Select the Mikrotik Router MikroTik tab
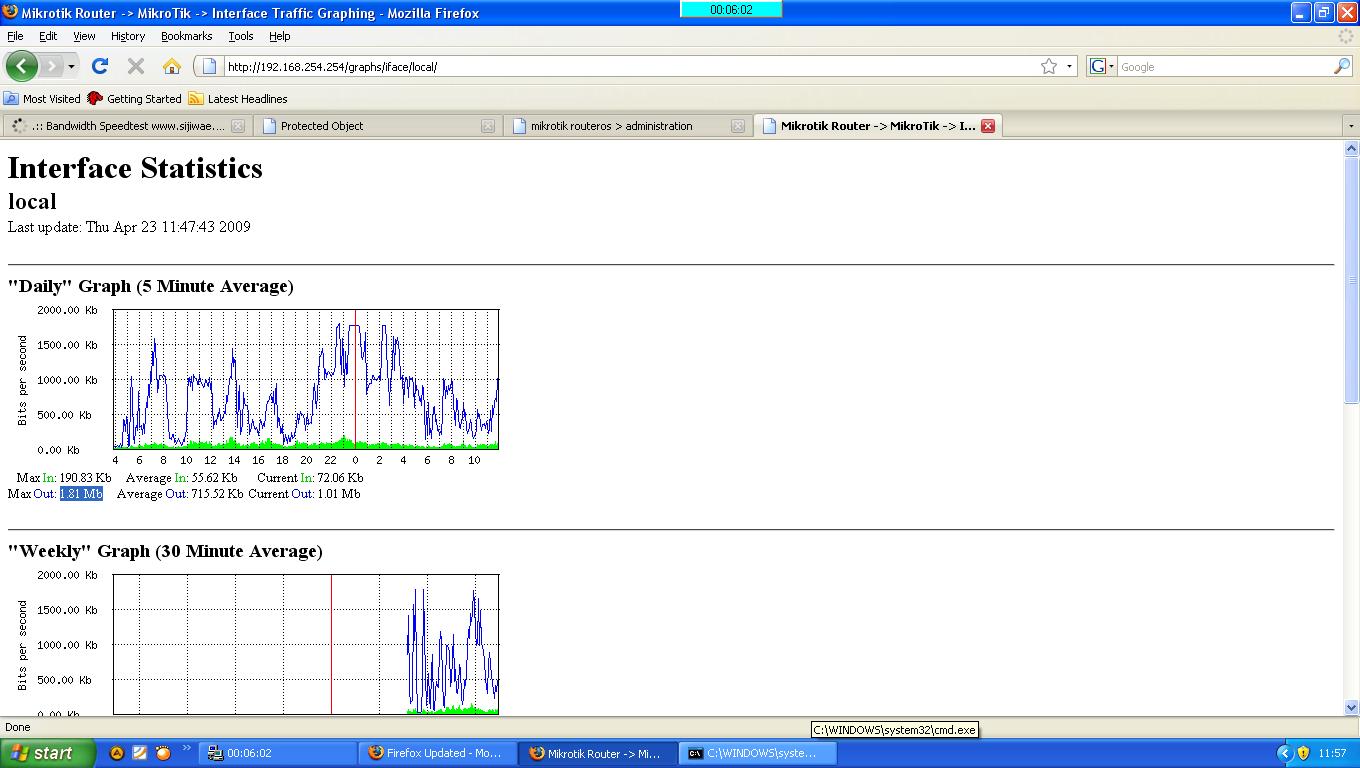The width and height of the screenshot is (1360, 768). pos(877,126)
